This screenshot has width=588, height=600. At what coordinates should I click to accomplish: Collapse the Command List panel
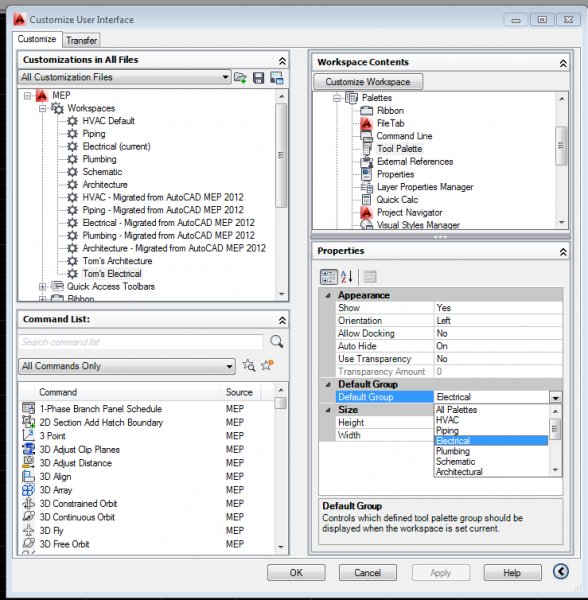coord(282,320)
